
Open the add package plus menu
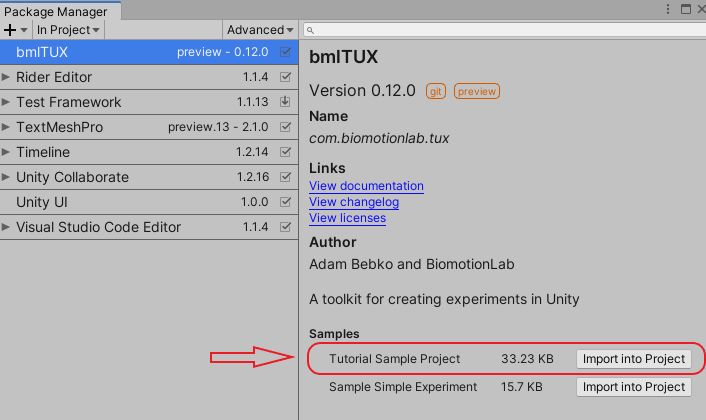tap(15, 30)
